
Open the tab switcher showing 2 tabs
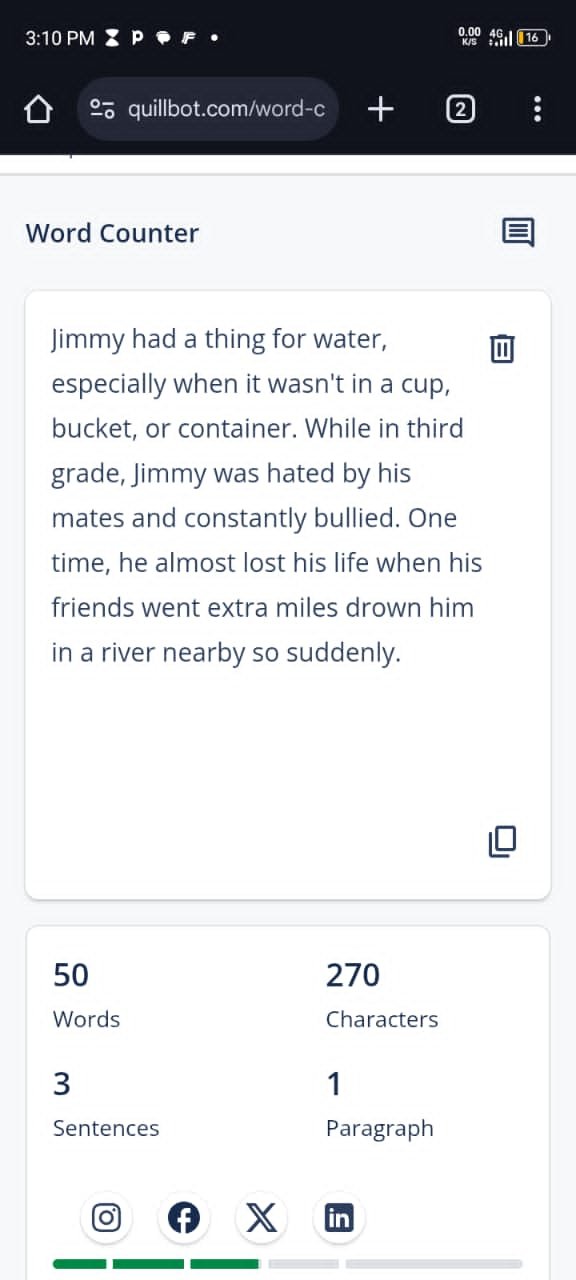point(460,109)
